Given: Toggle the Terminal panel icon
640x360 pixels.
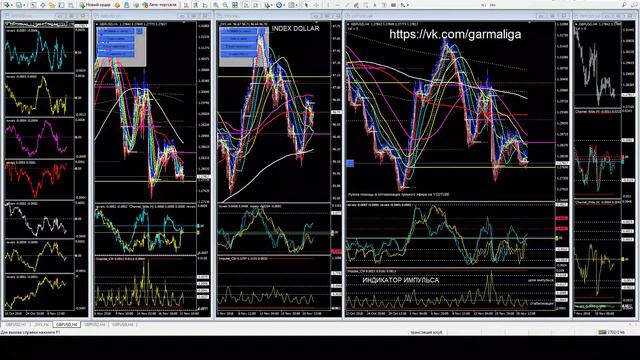Looking at the screenshot, I should pyautogui.click(x=61, y=5).
